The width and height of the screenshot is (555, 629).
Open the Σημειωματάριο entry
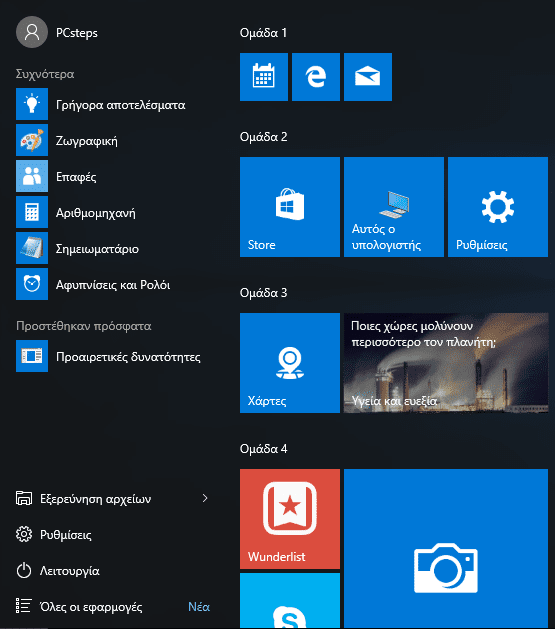97,249
